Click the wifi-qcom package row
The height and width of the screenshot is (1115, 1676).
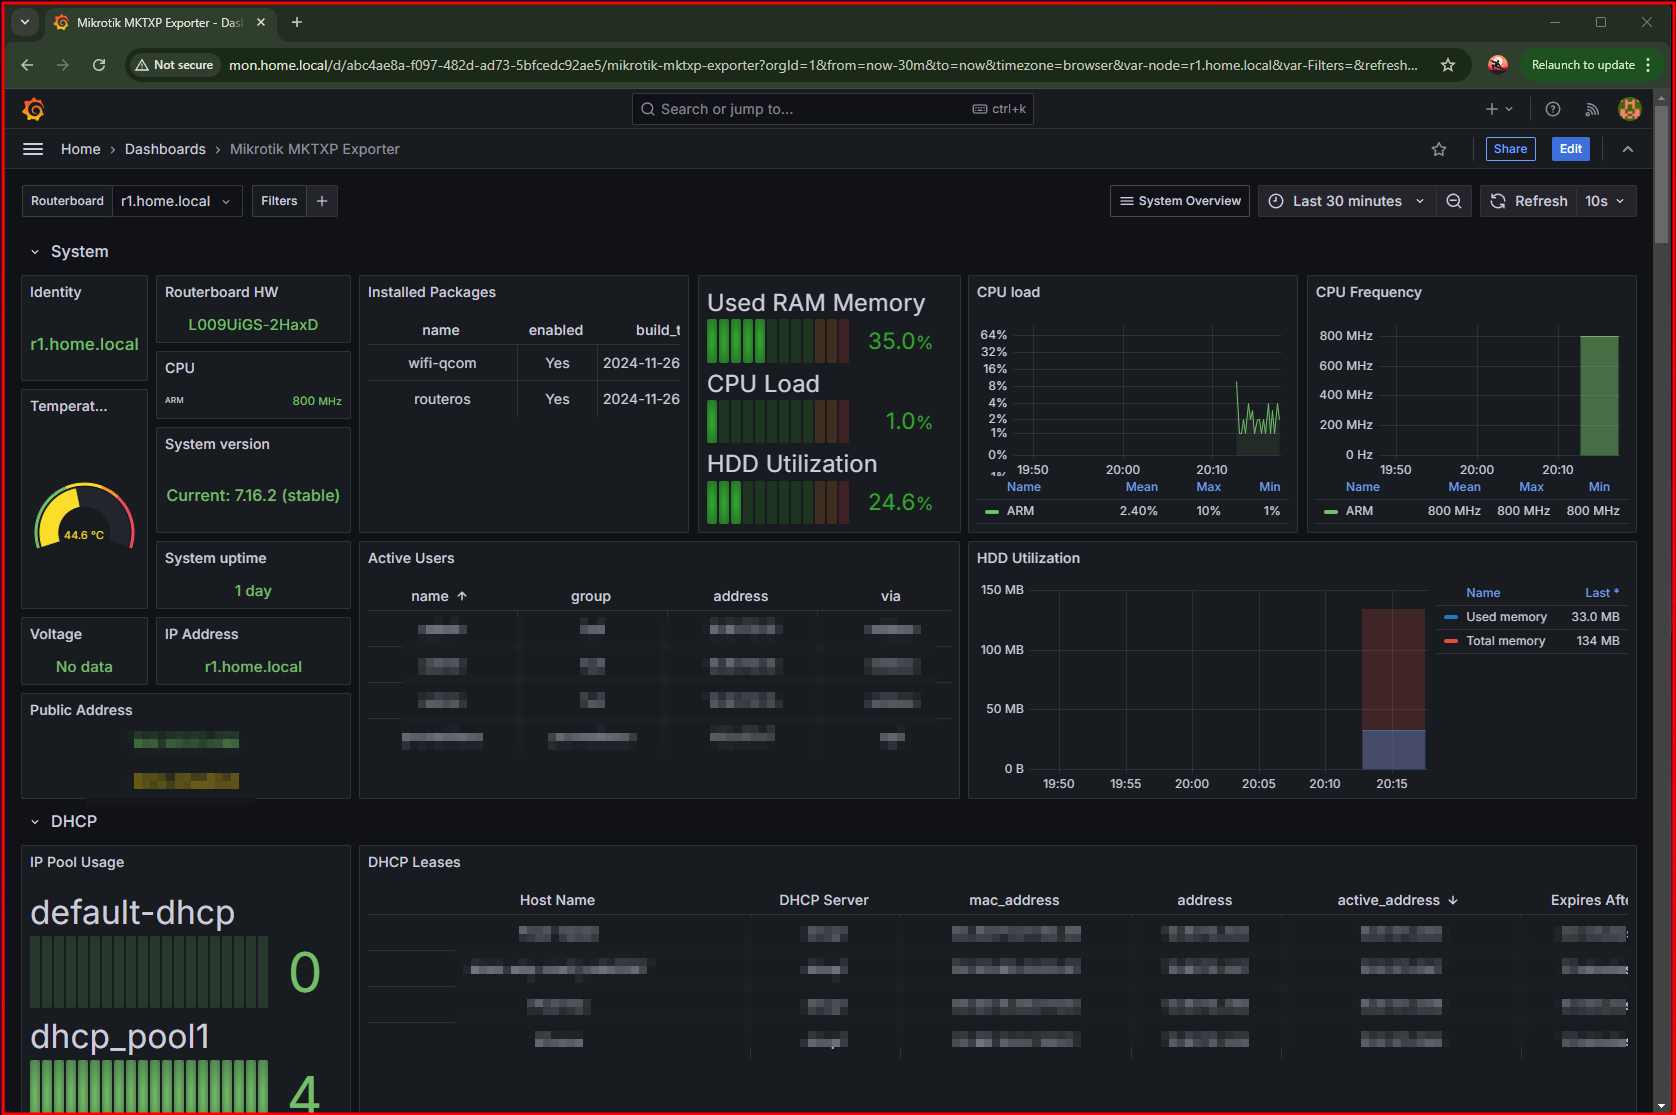[524, 363]
